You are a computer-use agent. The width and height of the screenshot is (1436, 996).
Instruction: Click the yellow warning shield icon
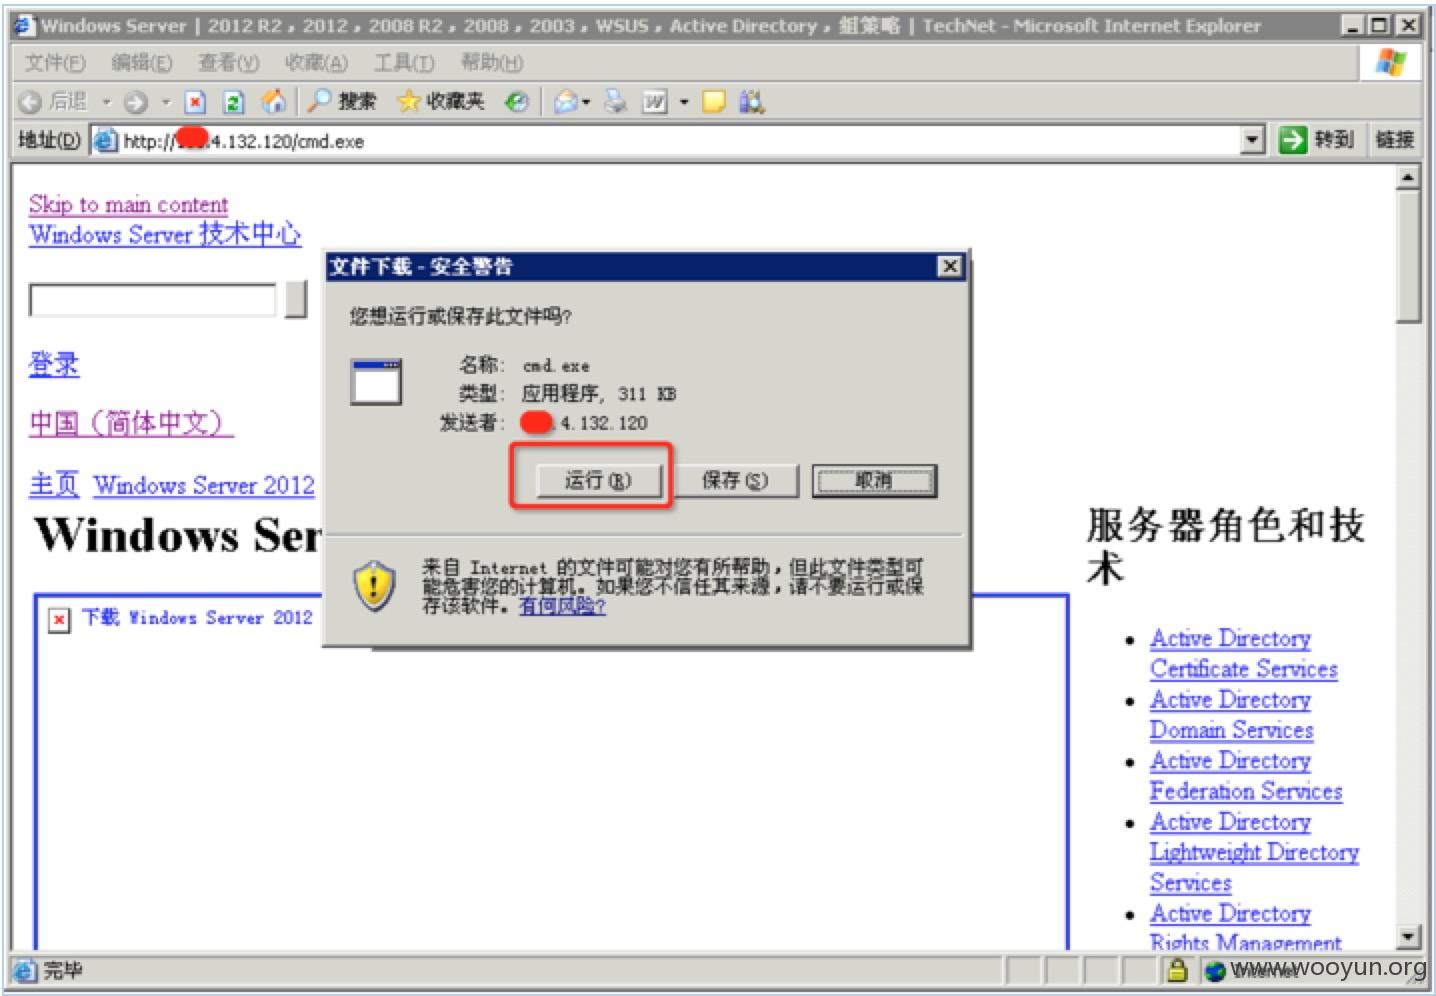coord(373,586)
